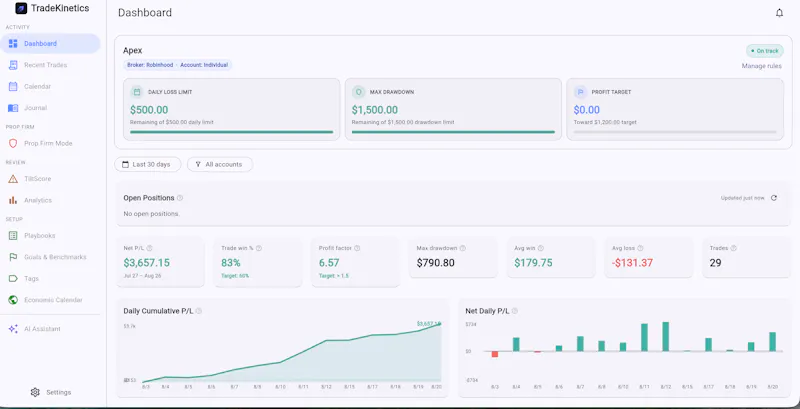Open notifications via the bell icon
Image resolution: width=800 pixels, height=409 pixels.
[x=779, y=13]
